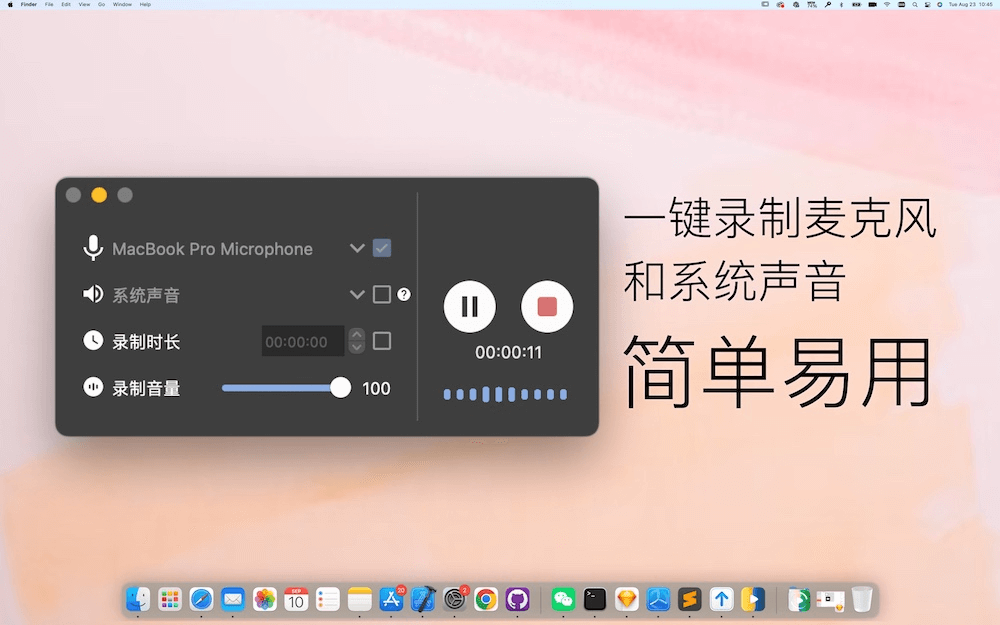Enable the 录制时长 checkbox
This screenshot has height=625, width=1000.
pos(381,341)
